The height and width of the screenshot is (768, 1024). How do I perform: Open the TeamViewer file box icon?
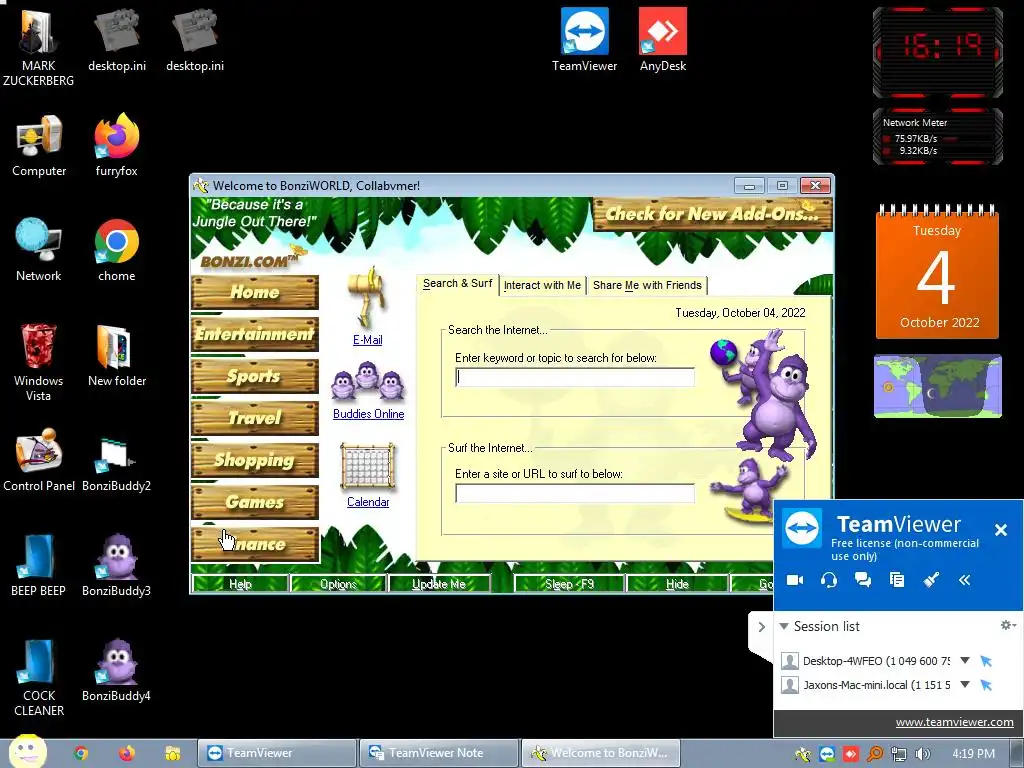click(897, 580)
